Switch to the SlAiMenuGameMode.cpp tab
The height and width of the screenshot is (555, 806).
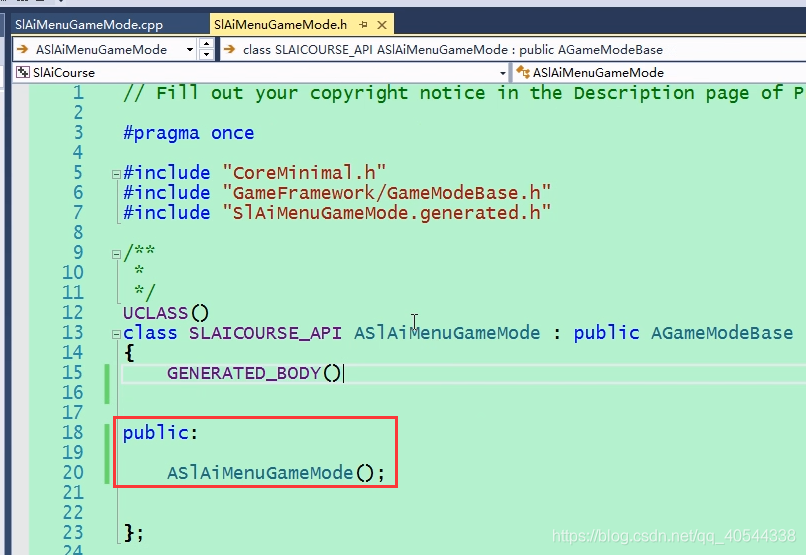tap(88, 24)
